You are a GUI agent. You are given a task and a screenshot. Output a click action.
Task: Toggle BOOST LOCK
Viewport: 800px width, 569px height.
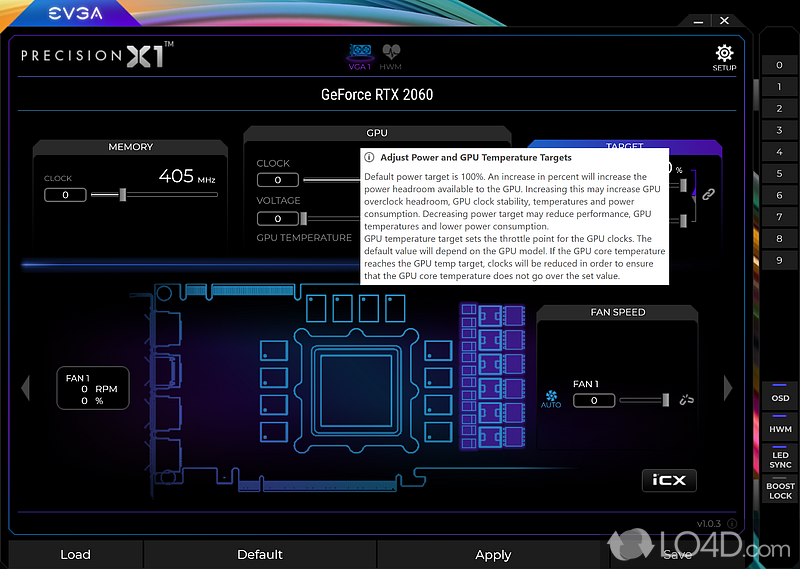[x=780, y=489]
